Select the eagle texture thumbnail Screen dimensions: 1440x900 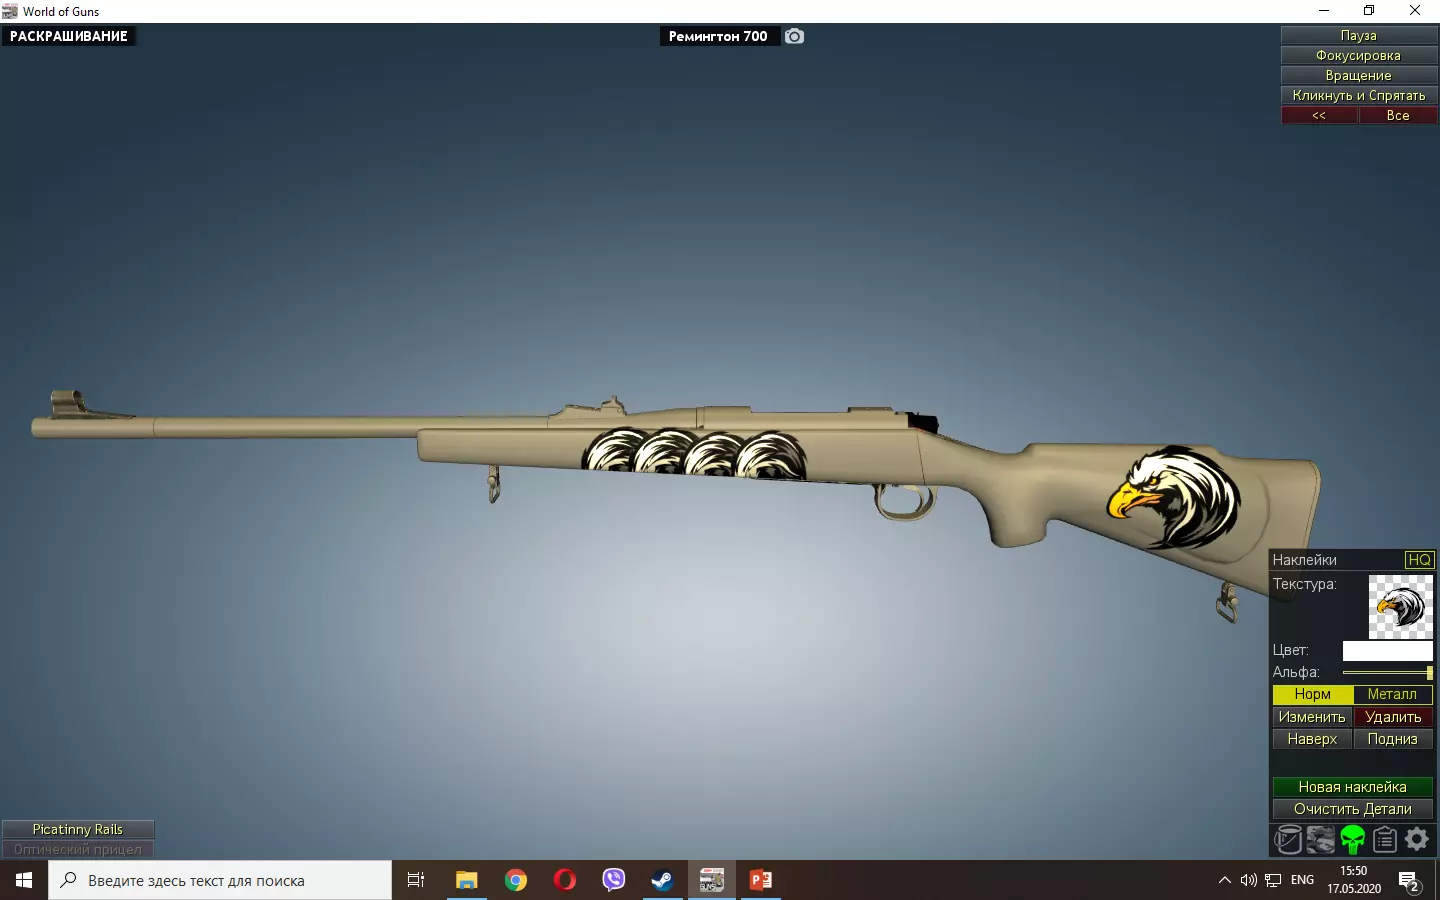click(1401, 607)
